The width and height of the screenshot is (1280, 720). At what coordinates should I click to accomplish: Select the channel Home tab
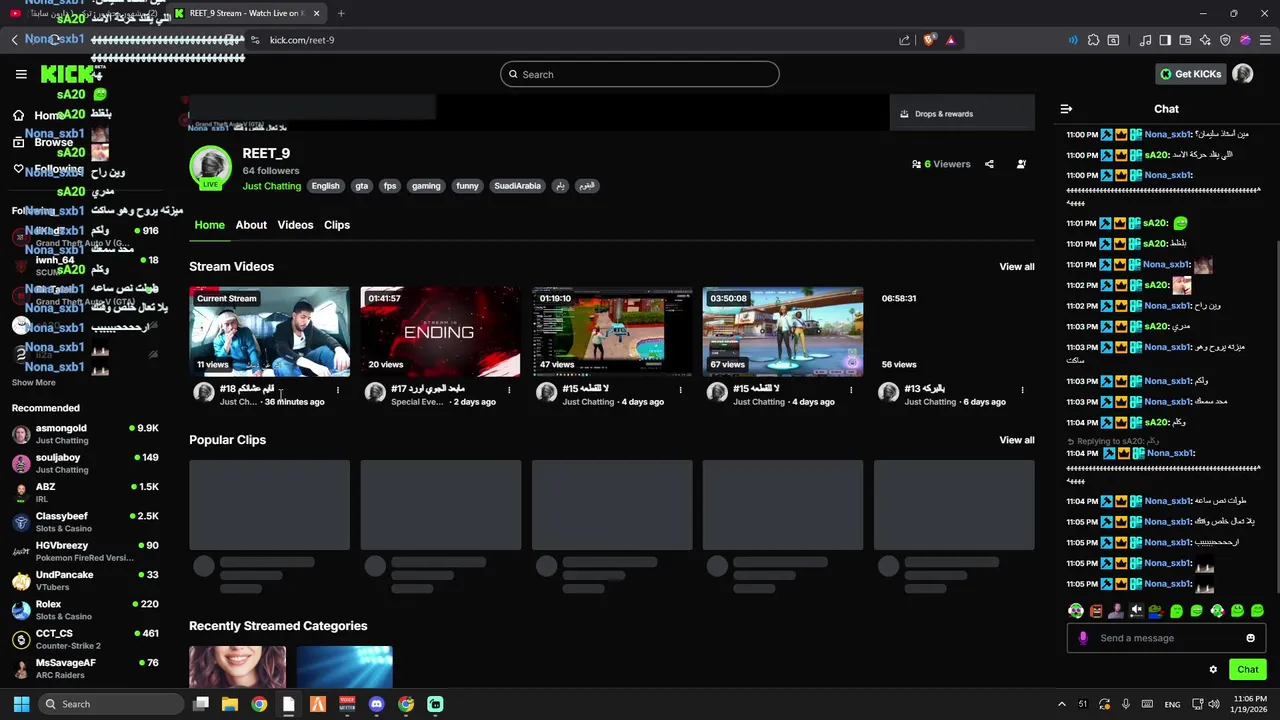209,225
